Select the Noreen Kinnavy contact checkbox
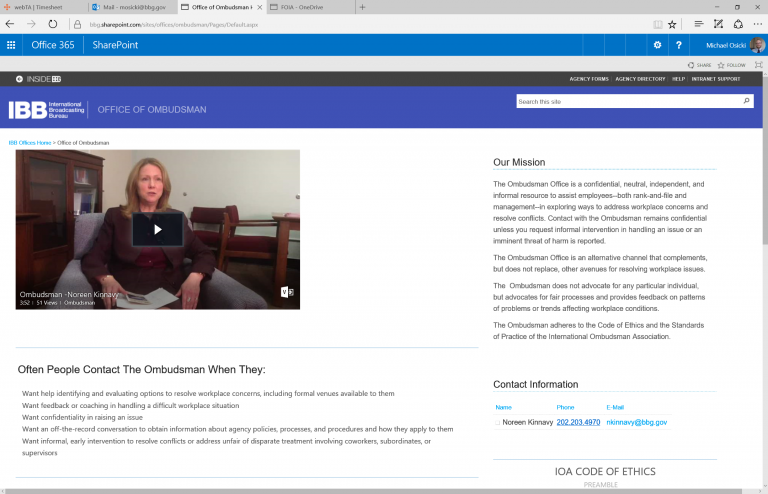This screenshot has height=494, width=768. (x=498, y=423)
